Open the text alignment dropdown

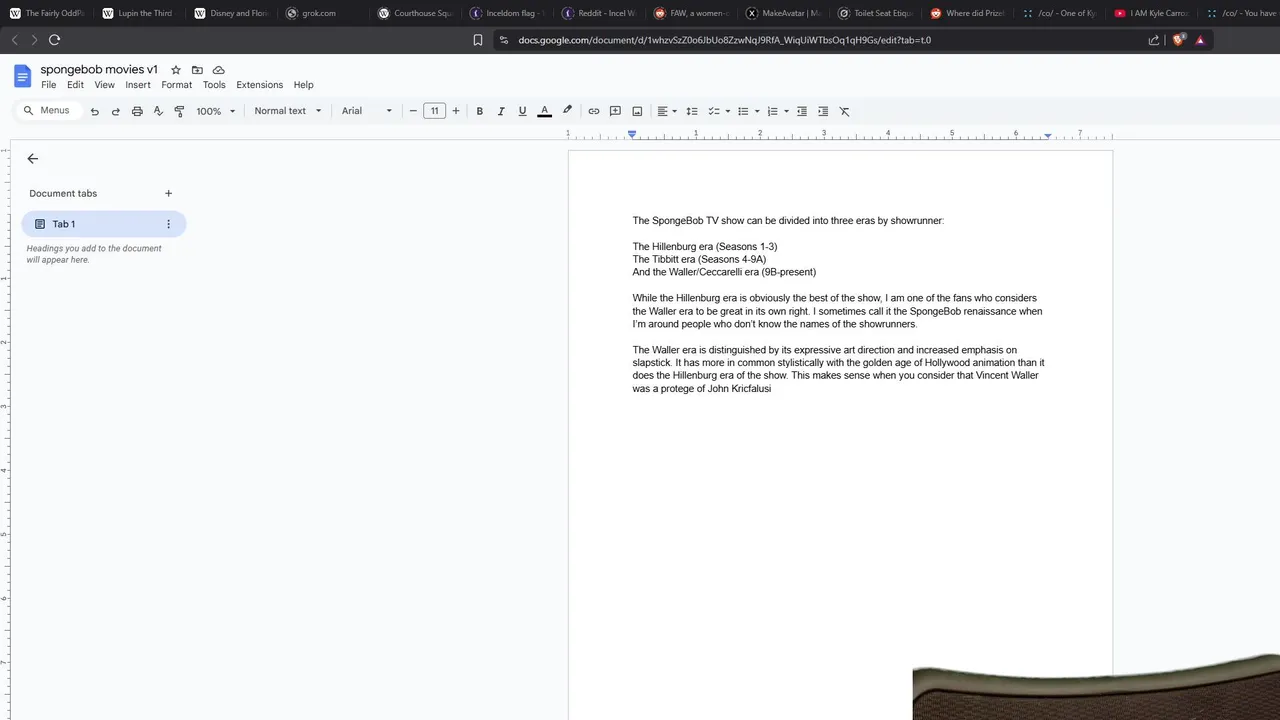point(667,111)
